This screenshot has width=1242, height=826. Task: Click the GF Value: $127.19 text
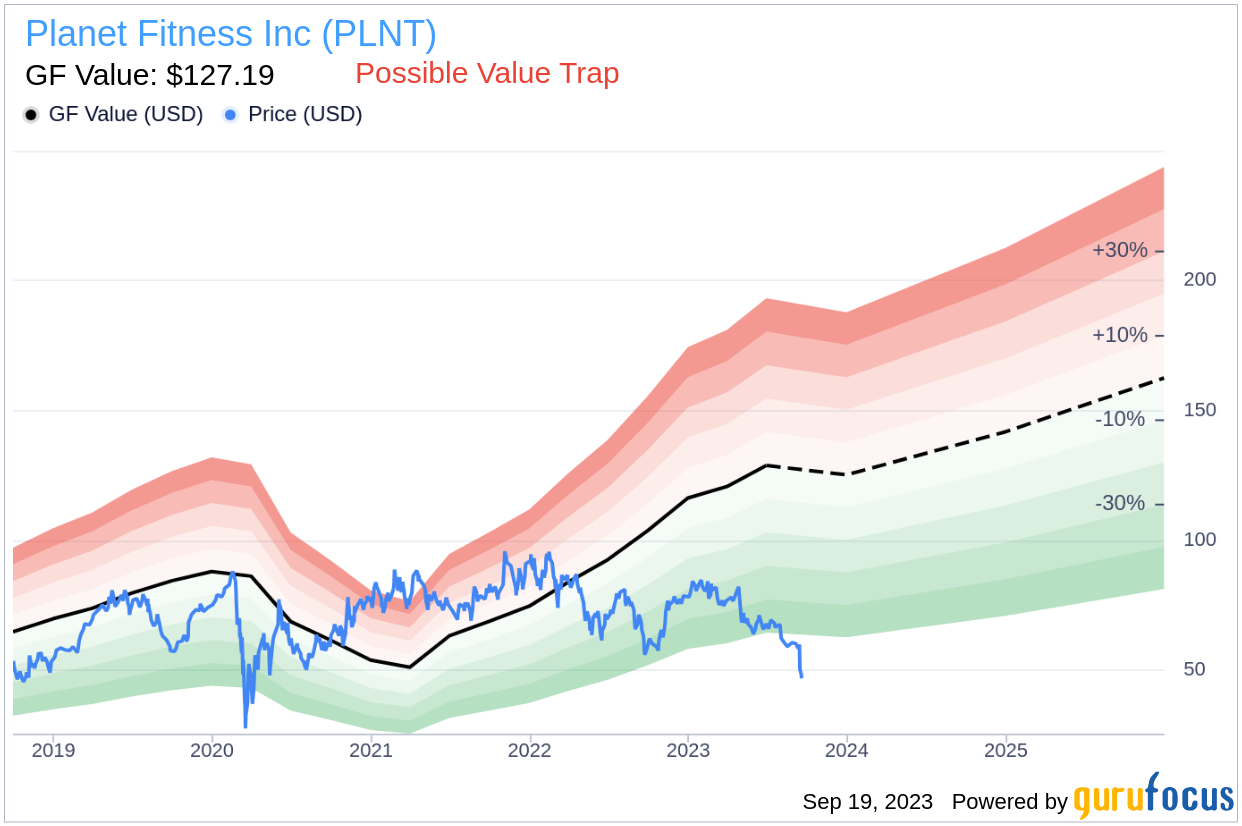(x=150, y=75)
